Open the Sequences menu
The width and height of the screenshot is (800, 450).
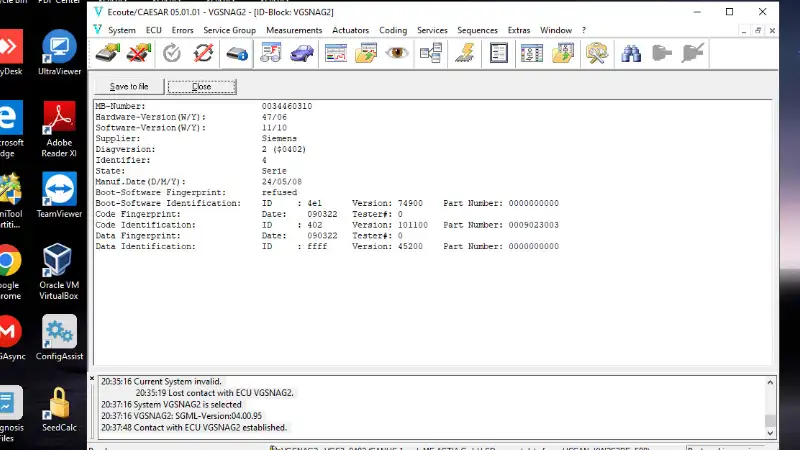point(478,31)
